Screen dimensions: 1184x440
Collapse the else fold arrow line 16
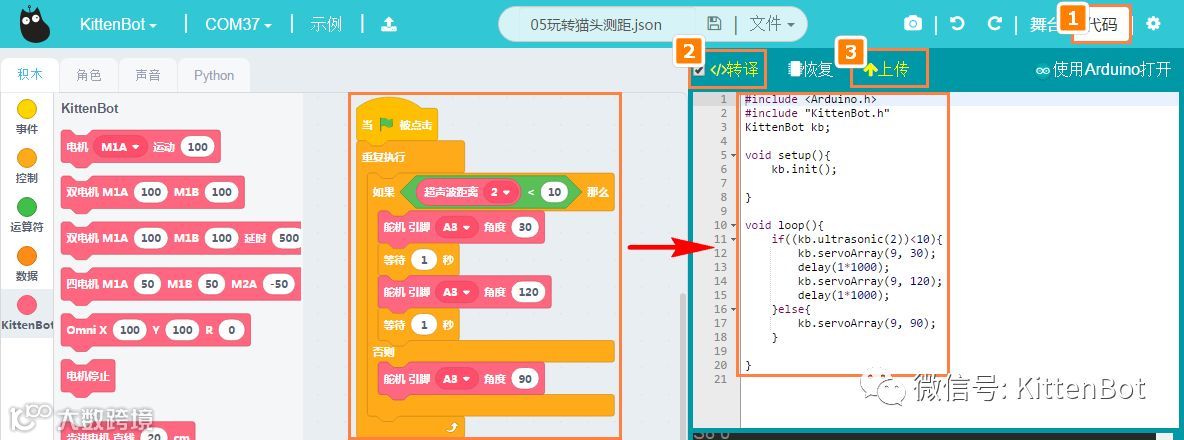point(735,309)
